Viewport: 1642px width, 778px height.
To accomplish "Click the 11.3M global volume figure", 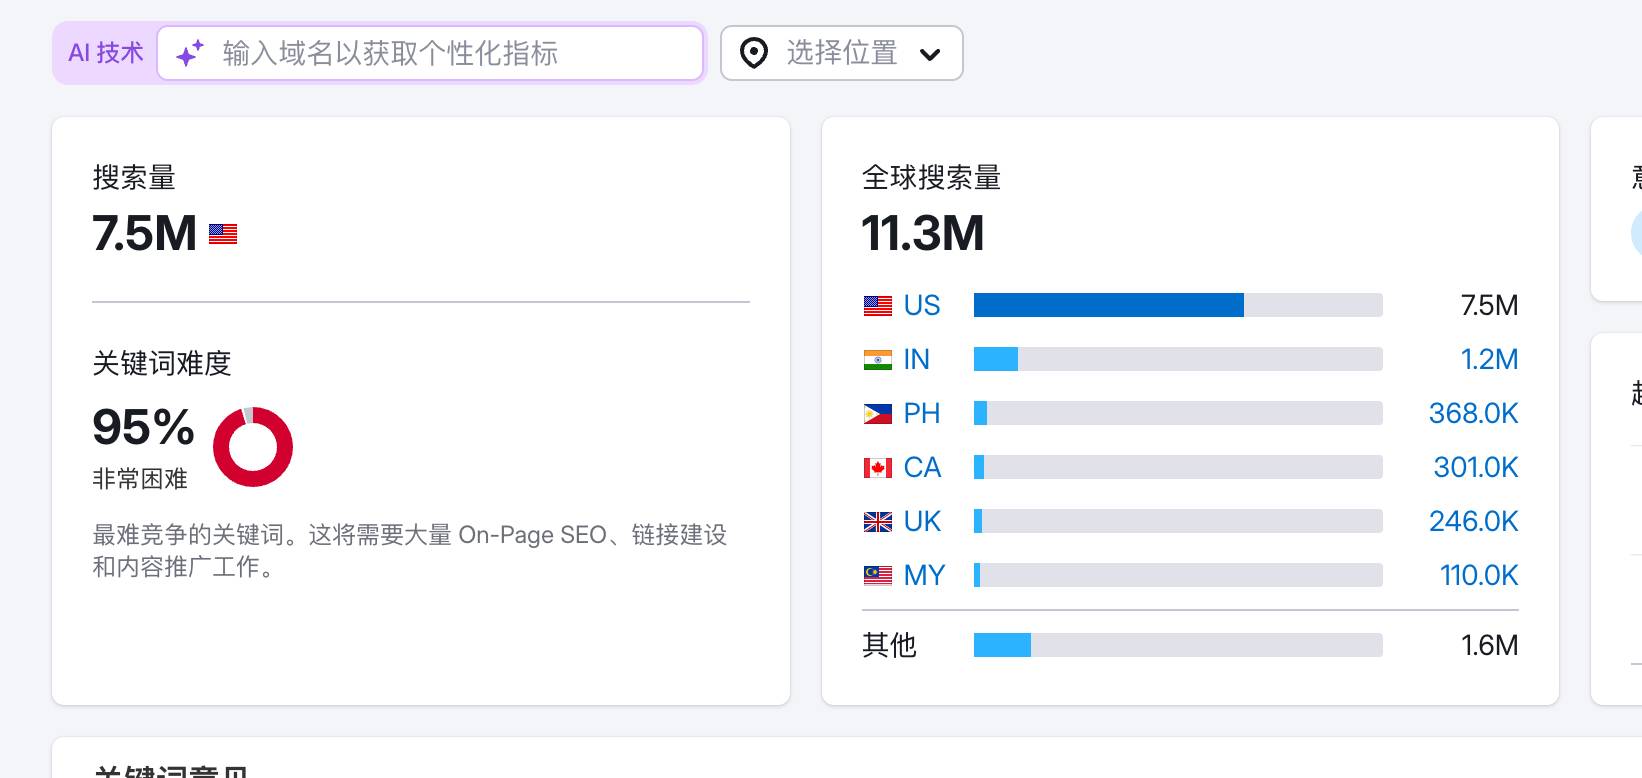I will [x=923, y=233].
